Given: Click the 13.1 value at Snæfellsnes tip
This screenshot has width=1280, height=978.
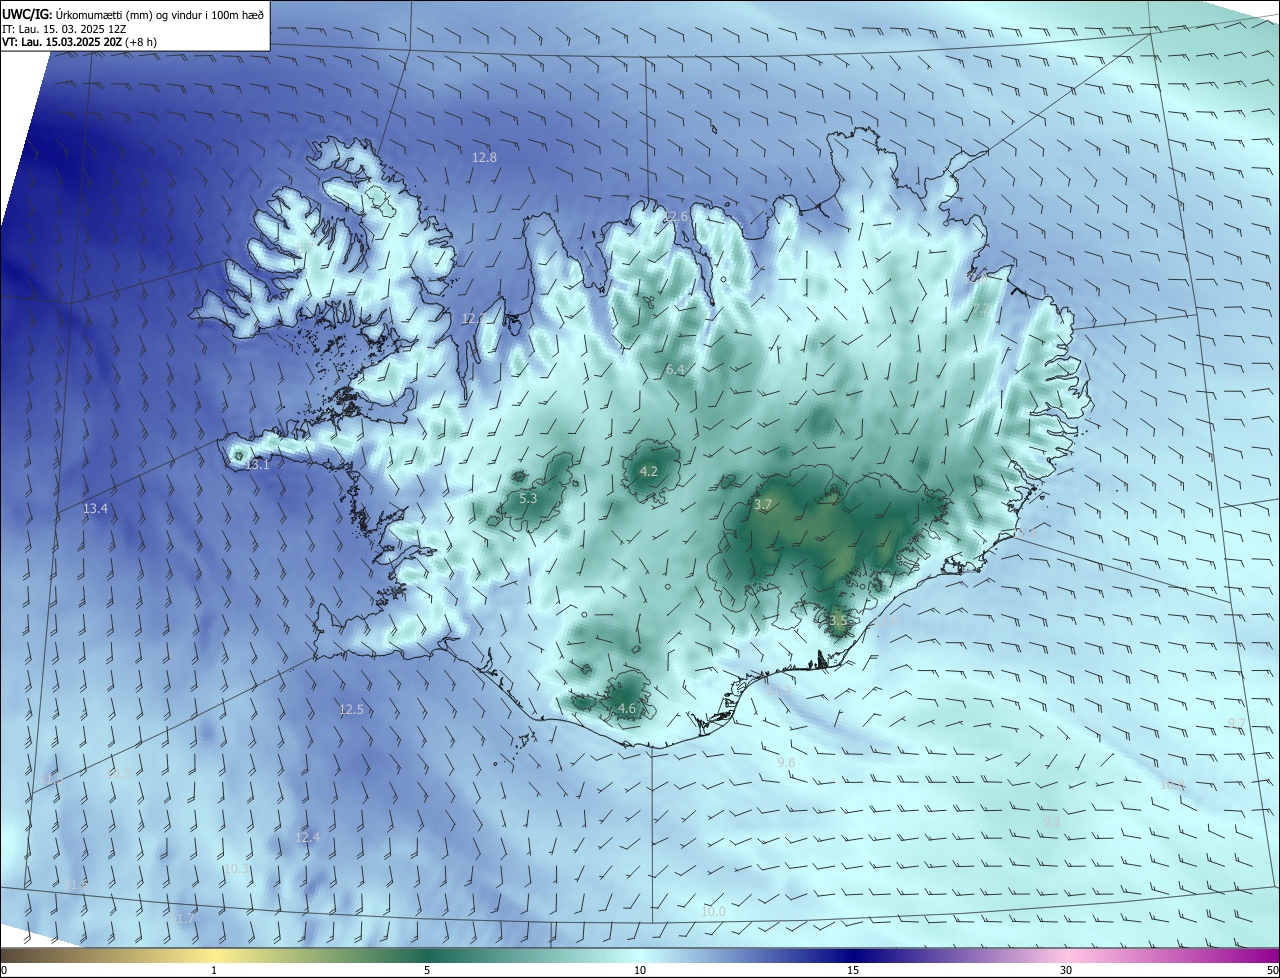Looking at the screenshot, I should click(x=258, y=465).
